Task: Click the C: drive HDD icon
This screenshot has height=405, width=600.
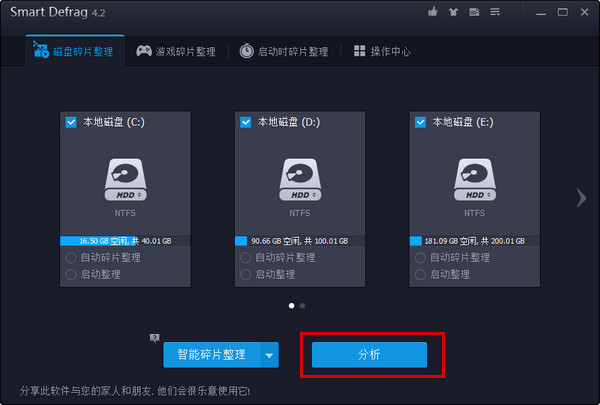Action: tap(125, 180)
